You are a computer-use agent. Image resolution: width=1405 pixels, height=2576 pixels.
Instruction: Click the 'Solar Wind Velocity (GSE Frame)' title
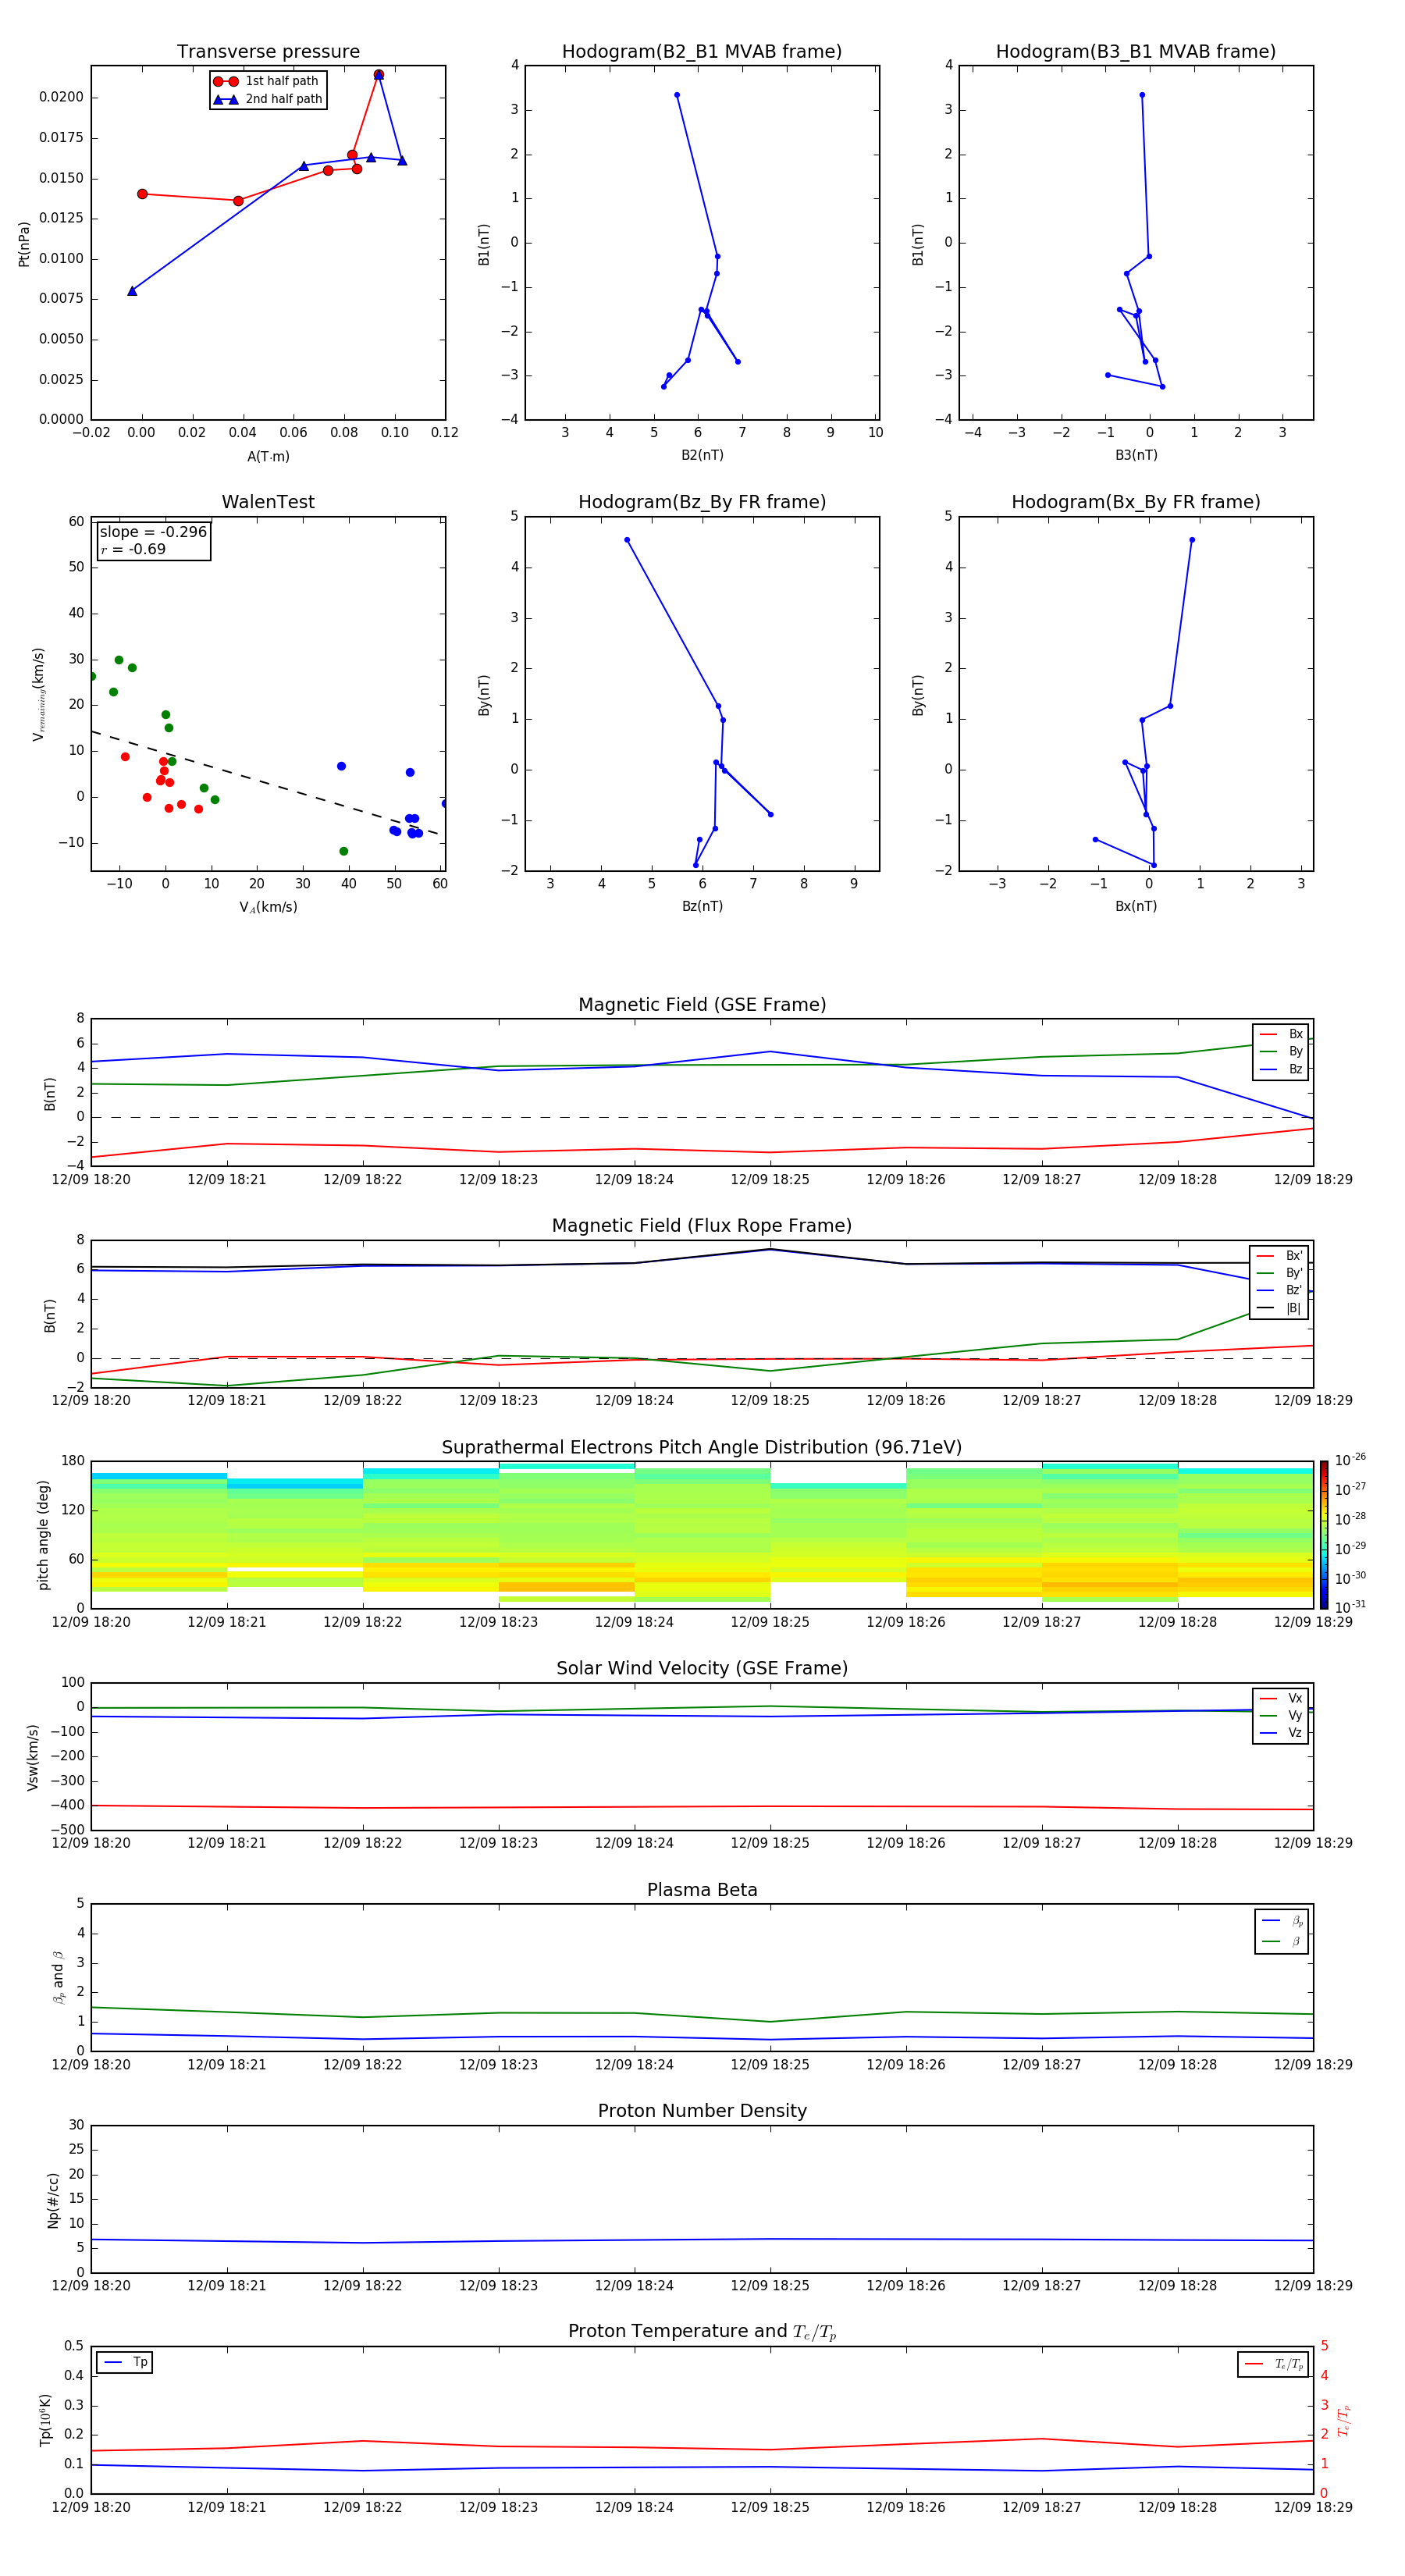(x=702, y=1669)
